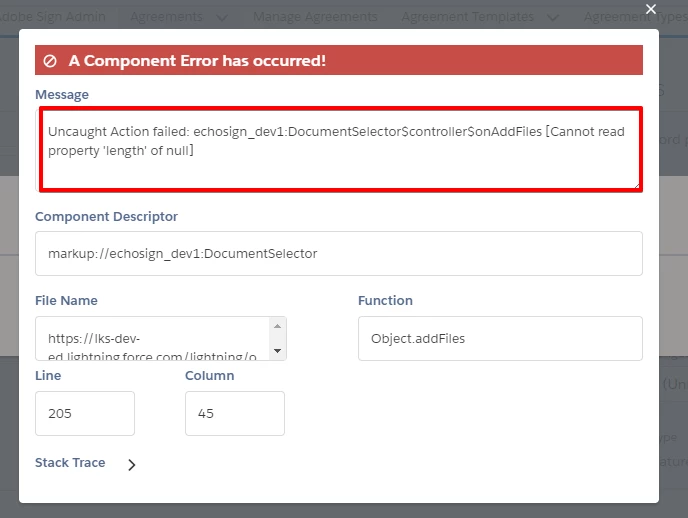Open the Agreements tab
This screenshot has height=518, width=688.
[166, 17]
